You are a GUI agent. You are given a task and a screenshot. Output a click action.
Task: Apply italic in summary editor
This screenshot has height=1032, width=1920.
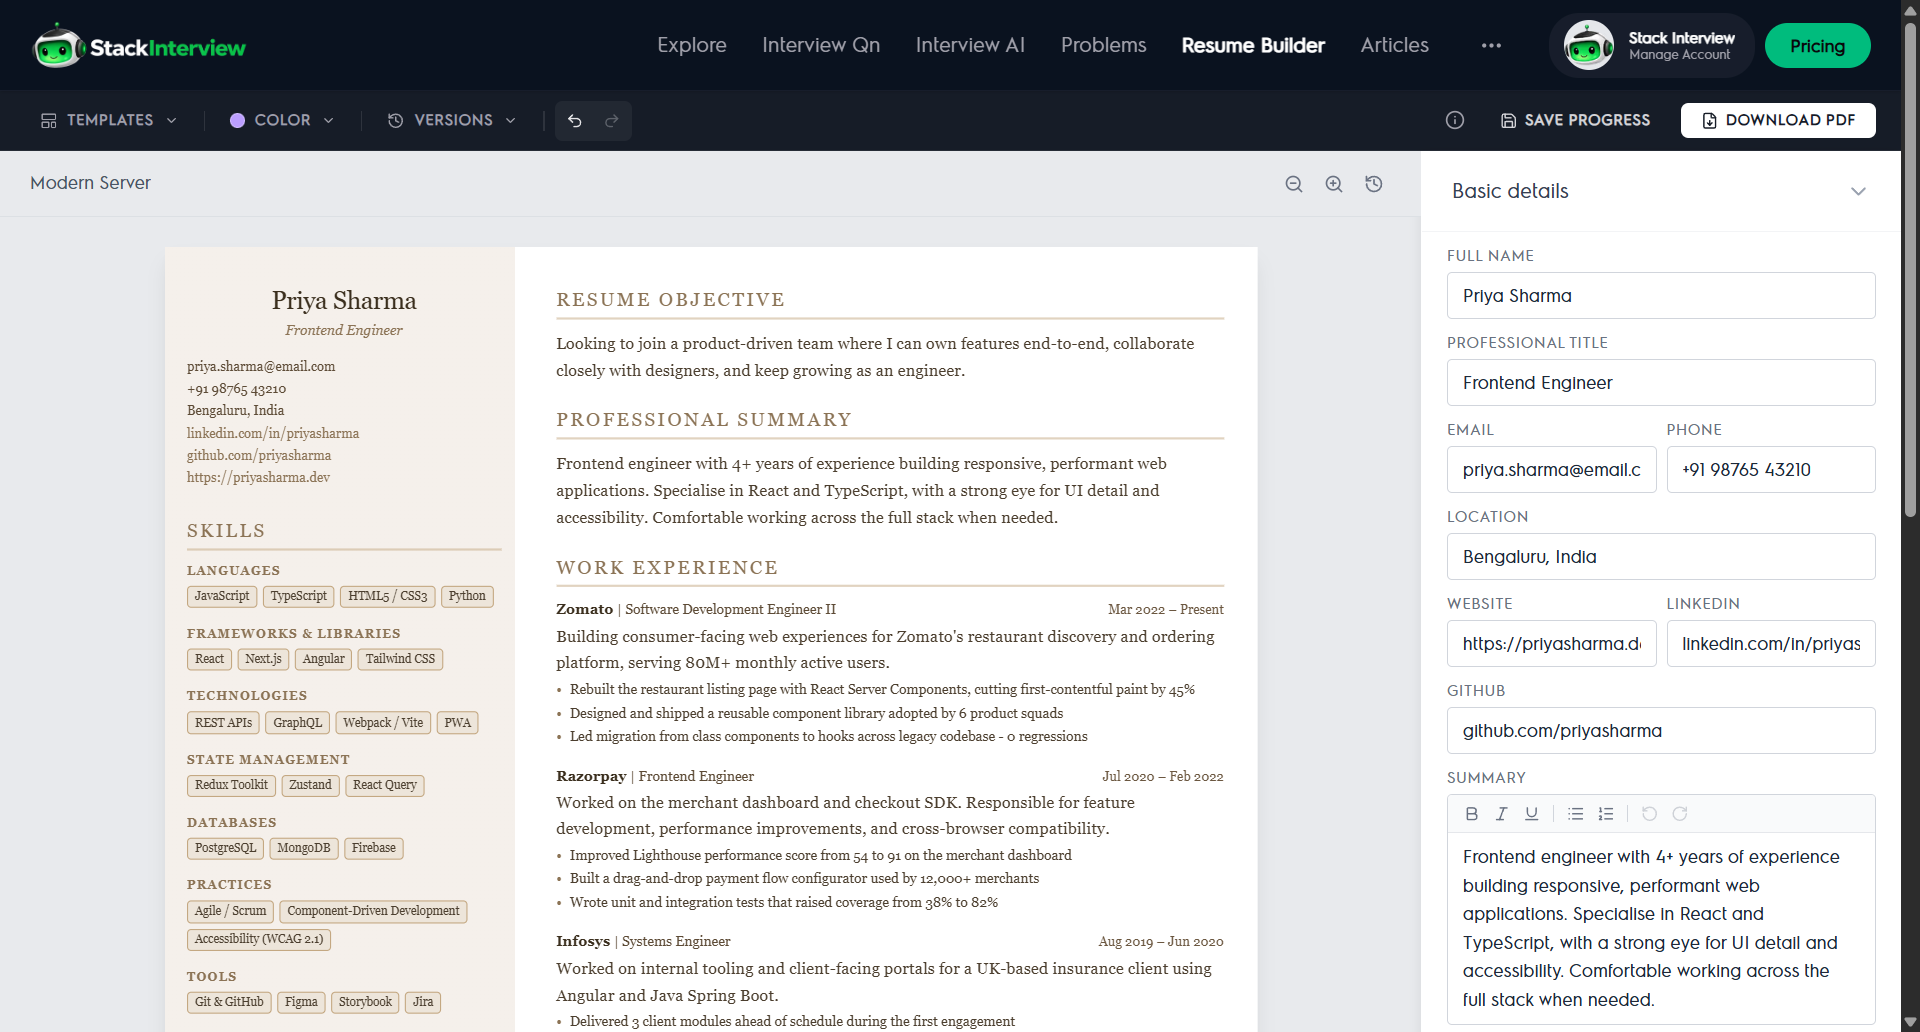pos(1501,814)
